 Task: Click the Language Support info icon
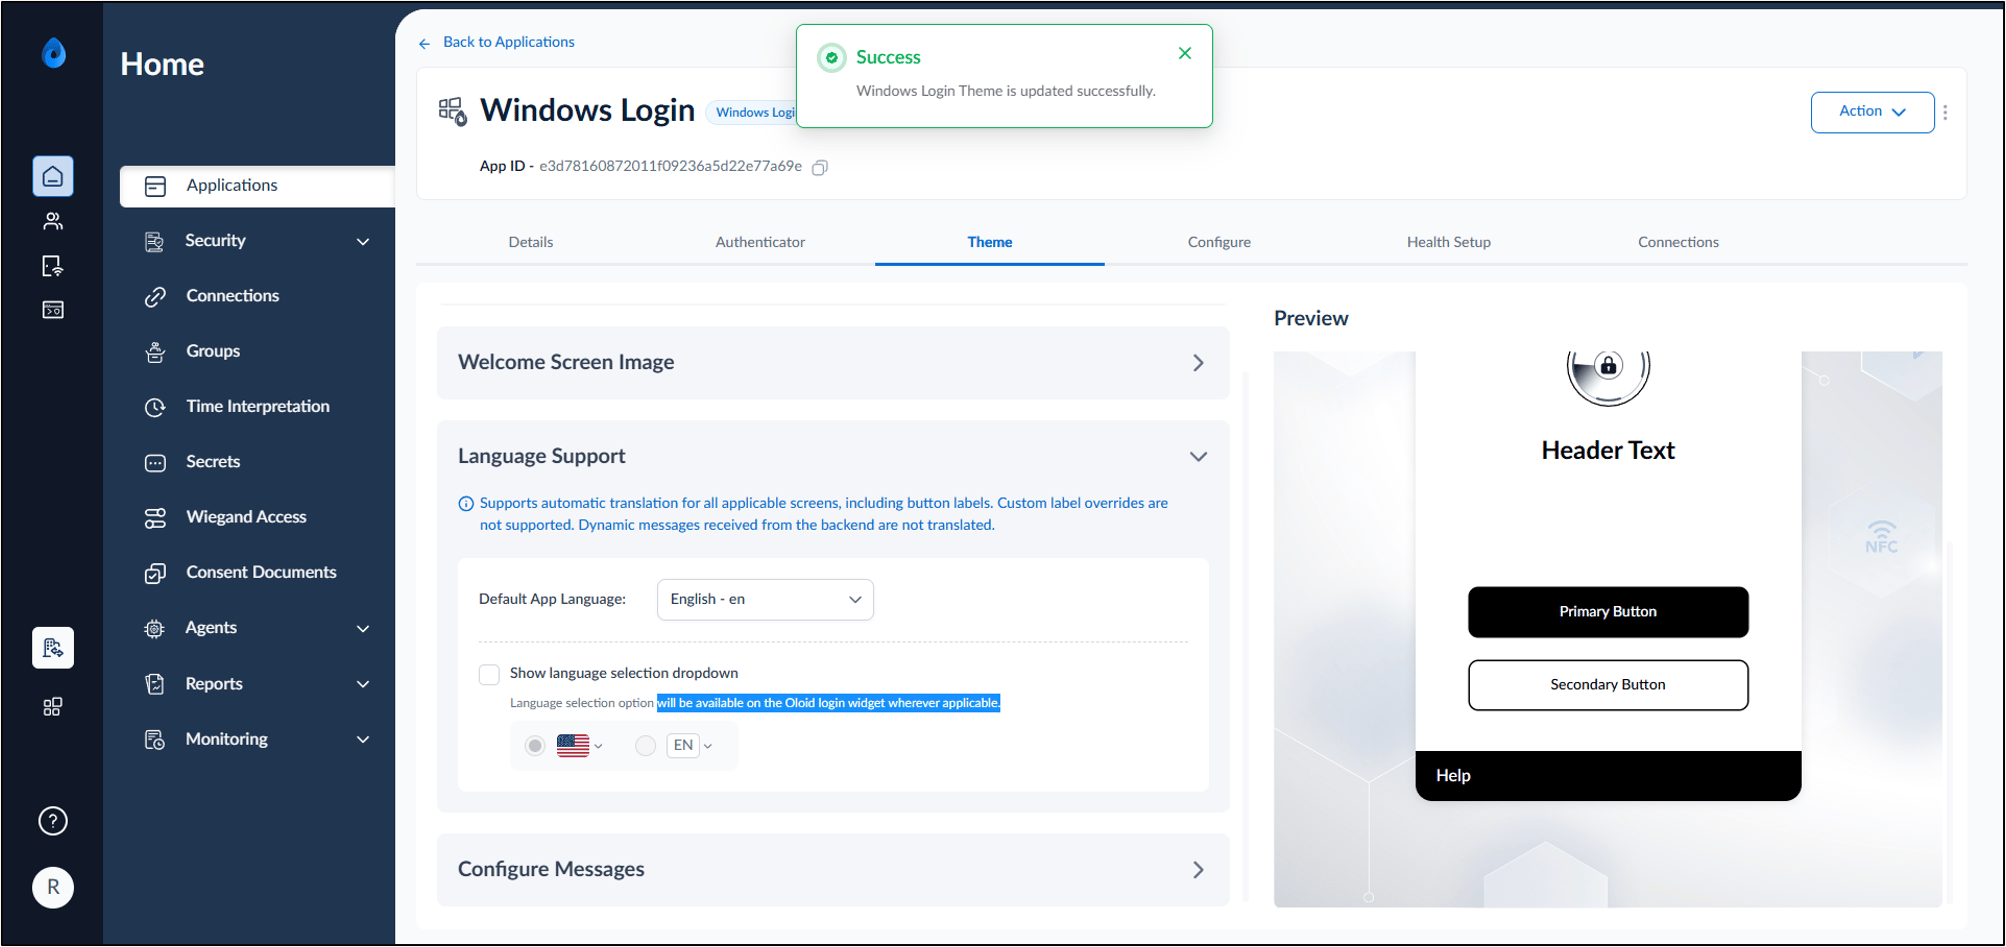point(466,504)
